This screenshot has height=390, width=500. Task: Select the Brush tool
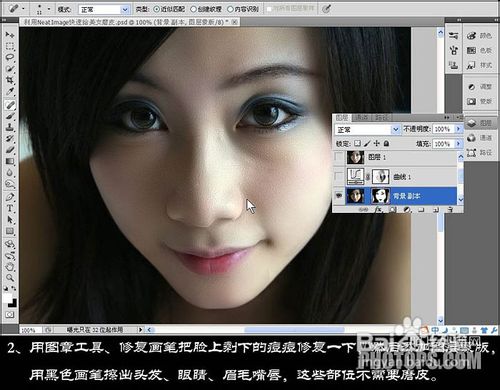[x=10, y=116]
